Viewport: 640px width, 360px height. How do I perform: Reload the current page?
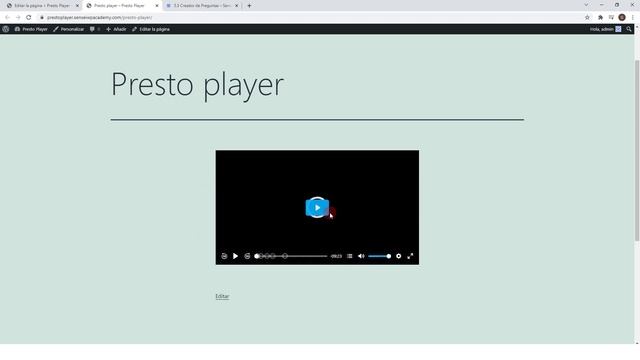tap(29, 18)
